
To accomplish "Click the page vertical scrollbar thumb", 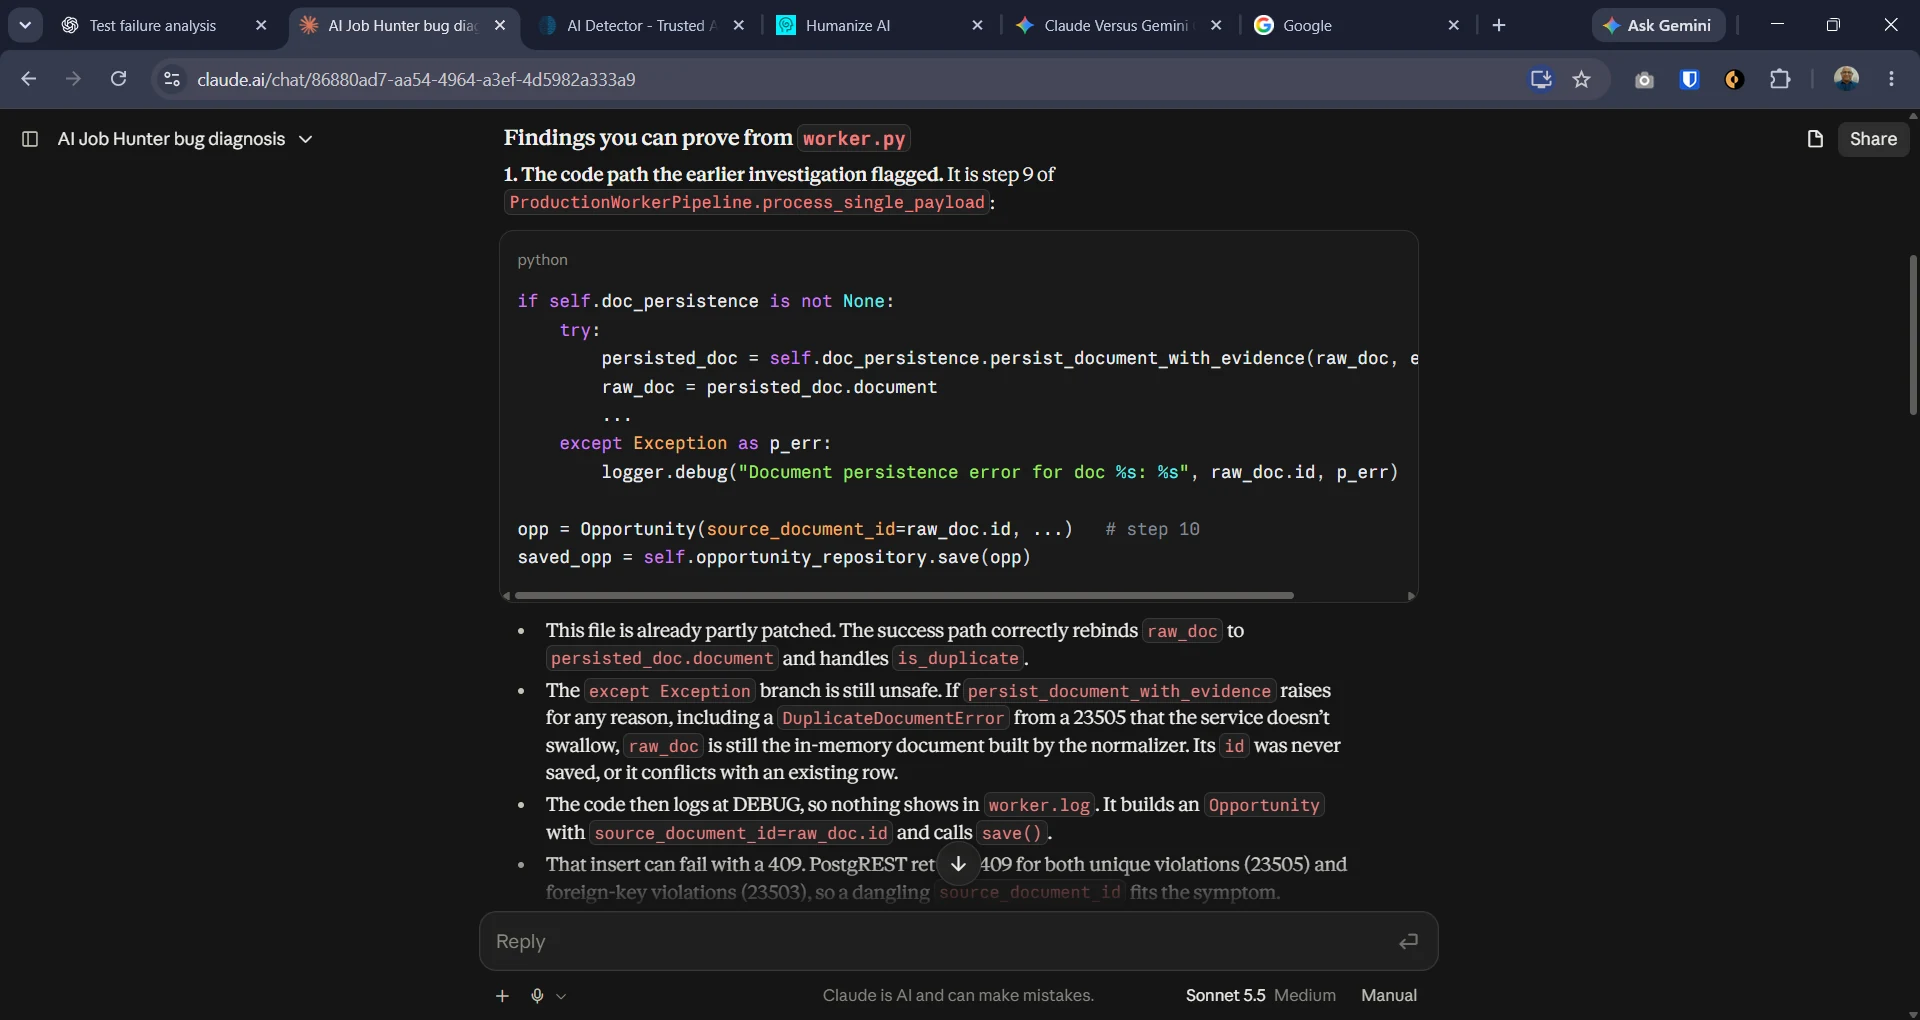I will [x=1913, y=335].
